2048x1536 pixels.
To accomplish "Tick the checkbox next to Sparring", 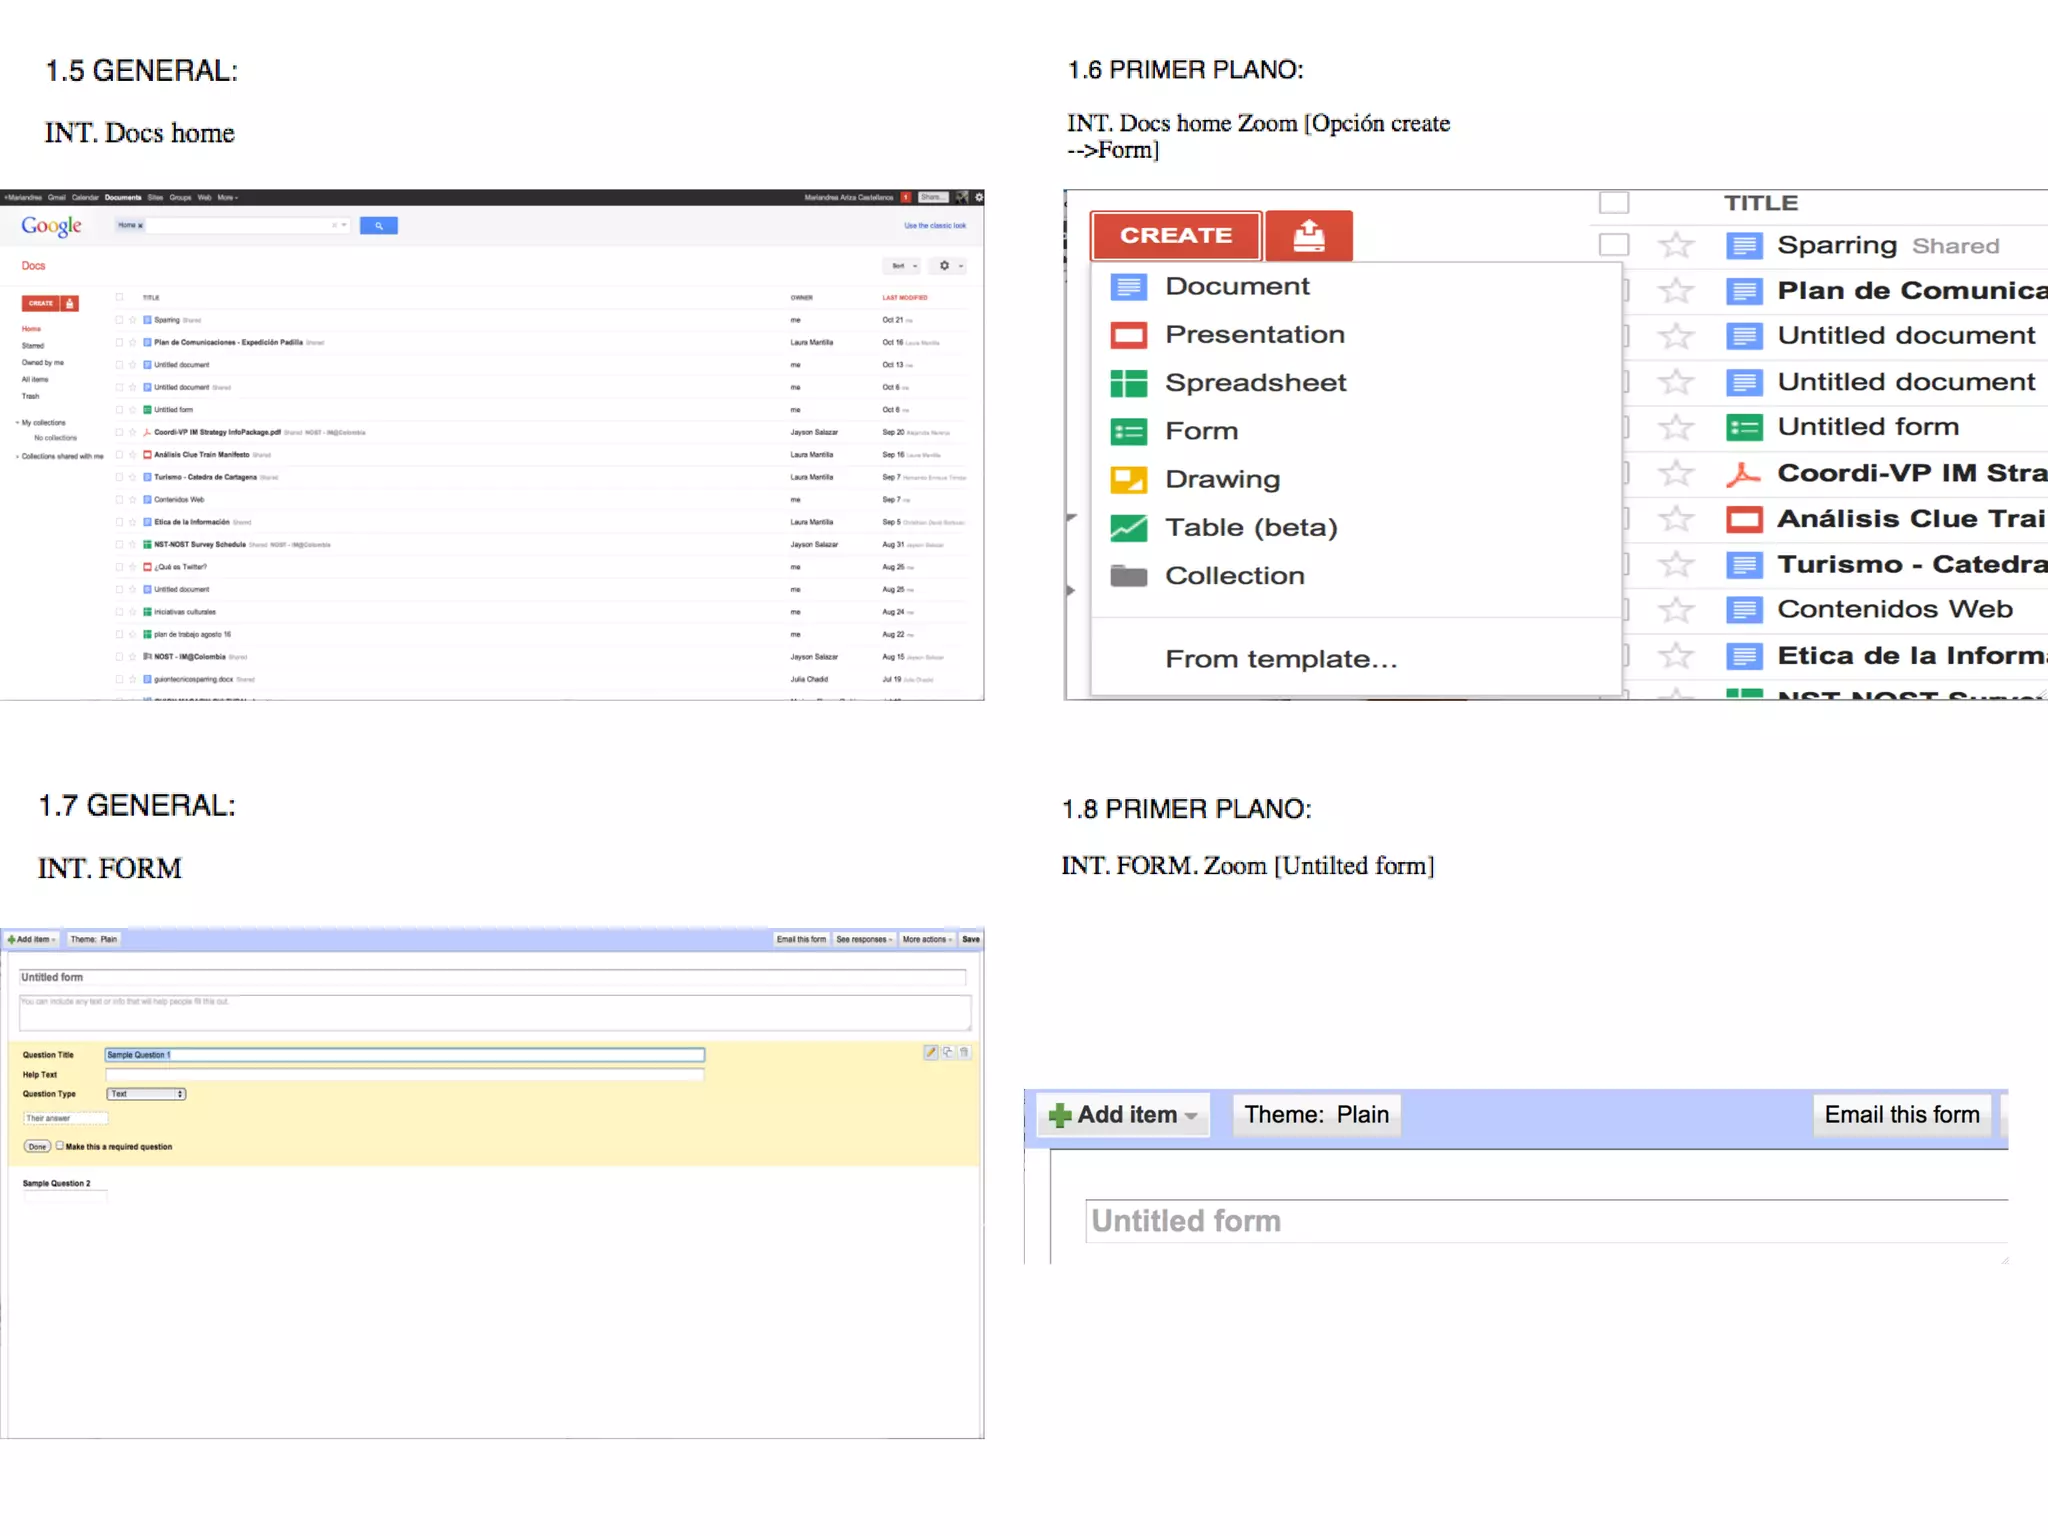I will point(1613,245).
